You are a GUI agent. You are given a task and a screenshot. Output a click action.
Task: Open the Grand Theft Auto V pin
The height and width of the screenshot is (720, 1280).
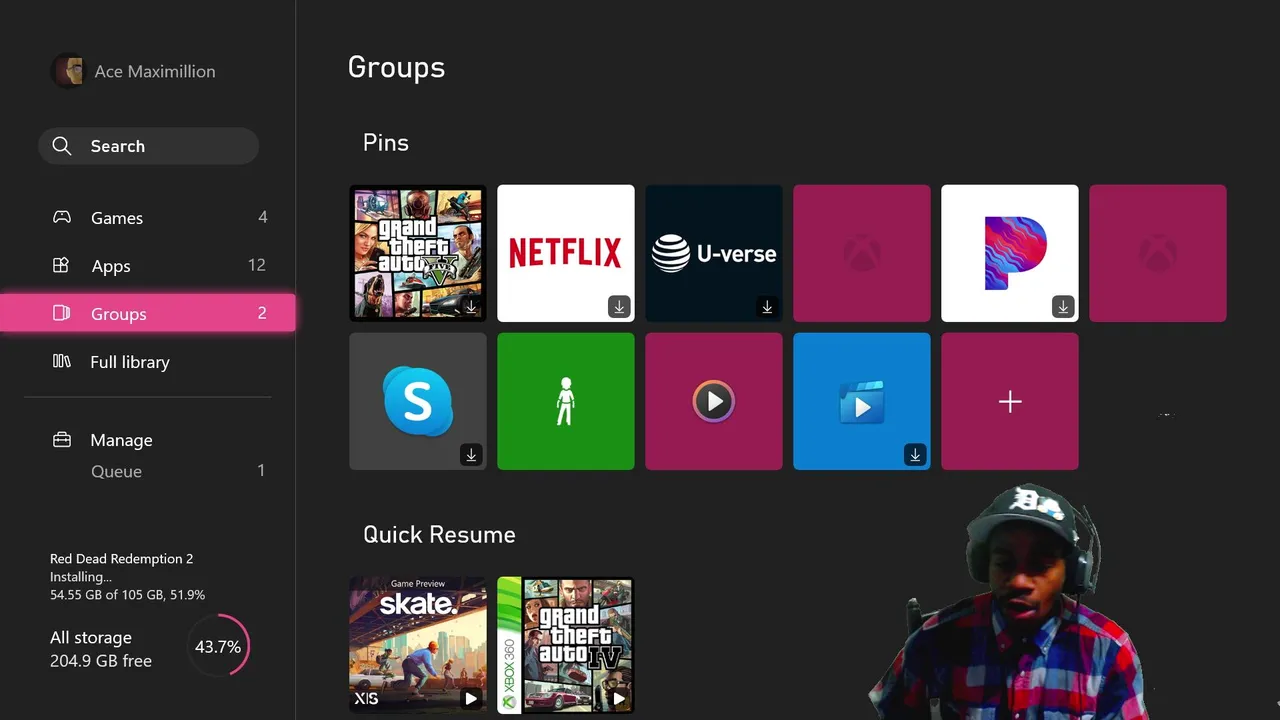coord(418,253)
